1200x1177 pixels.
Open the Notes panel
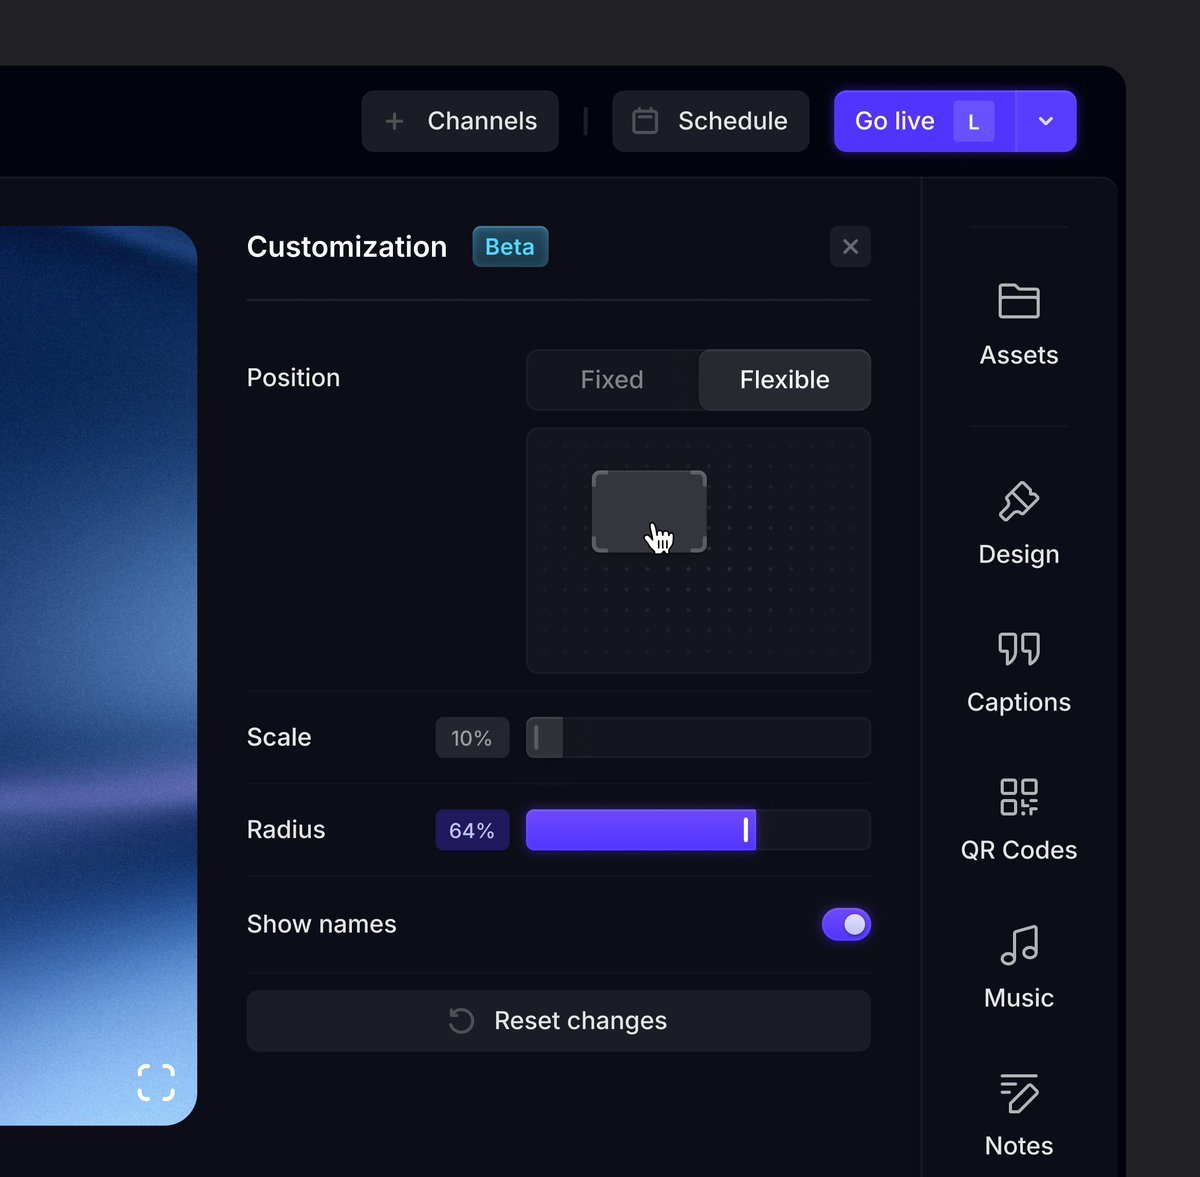(x=1018, y=1116)
